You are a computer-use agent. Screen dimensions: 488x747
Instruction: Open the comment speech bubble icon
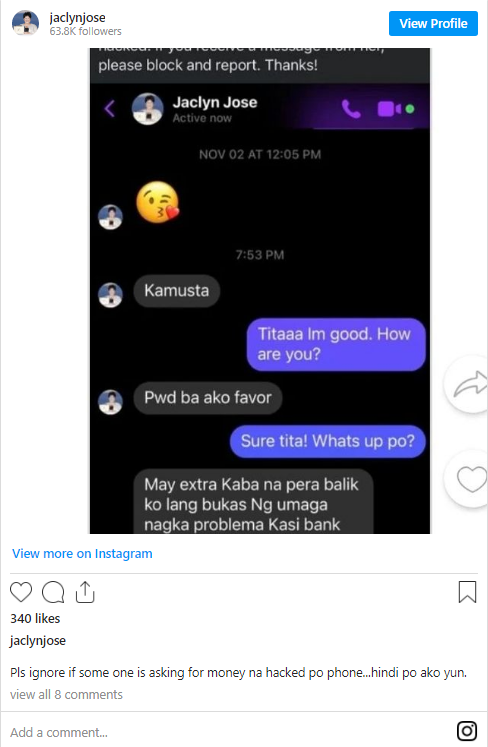click(x=53, y=592)
